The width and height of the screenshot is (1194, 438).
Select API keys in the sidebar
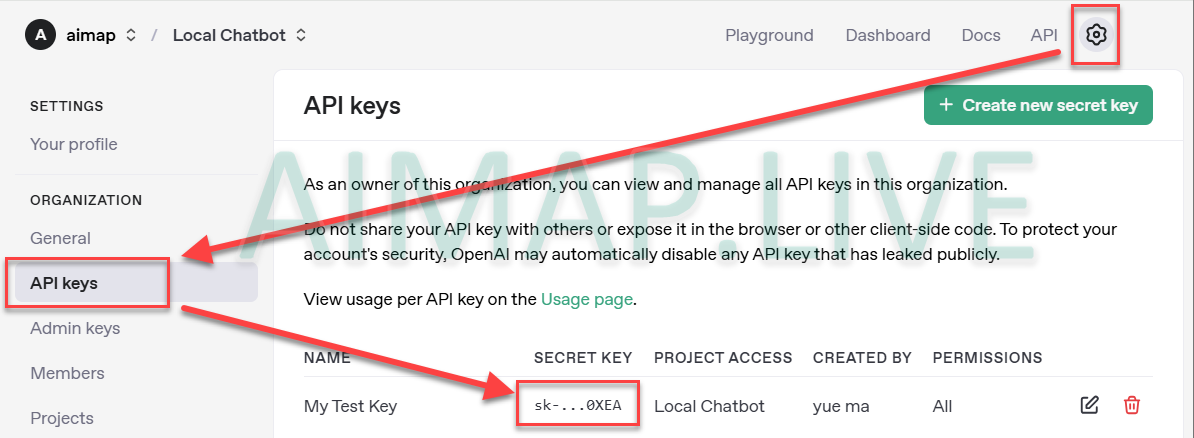point(64,283)
